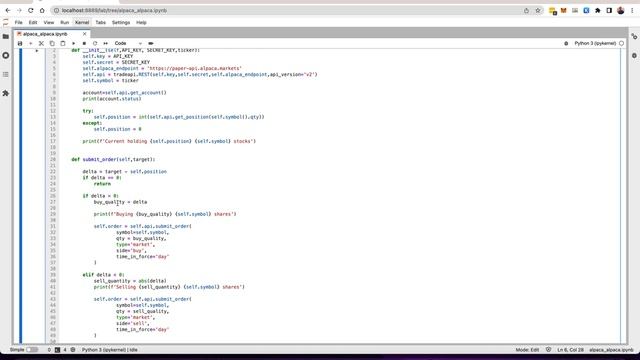
Task: Click the Python 3 (ipykernel) | Idle status text
Action: 109,350
